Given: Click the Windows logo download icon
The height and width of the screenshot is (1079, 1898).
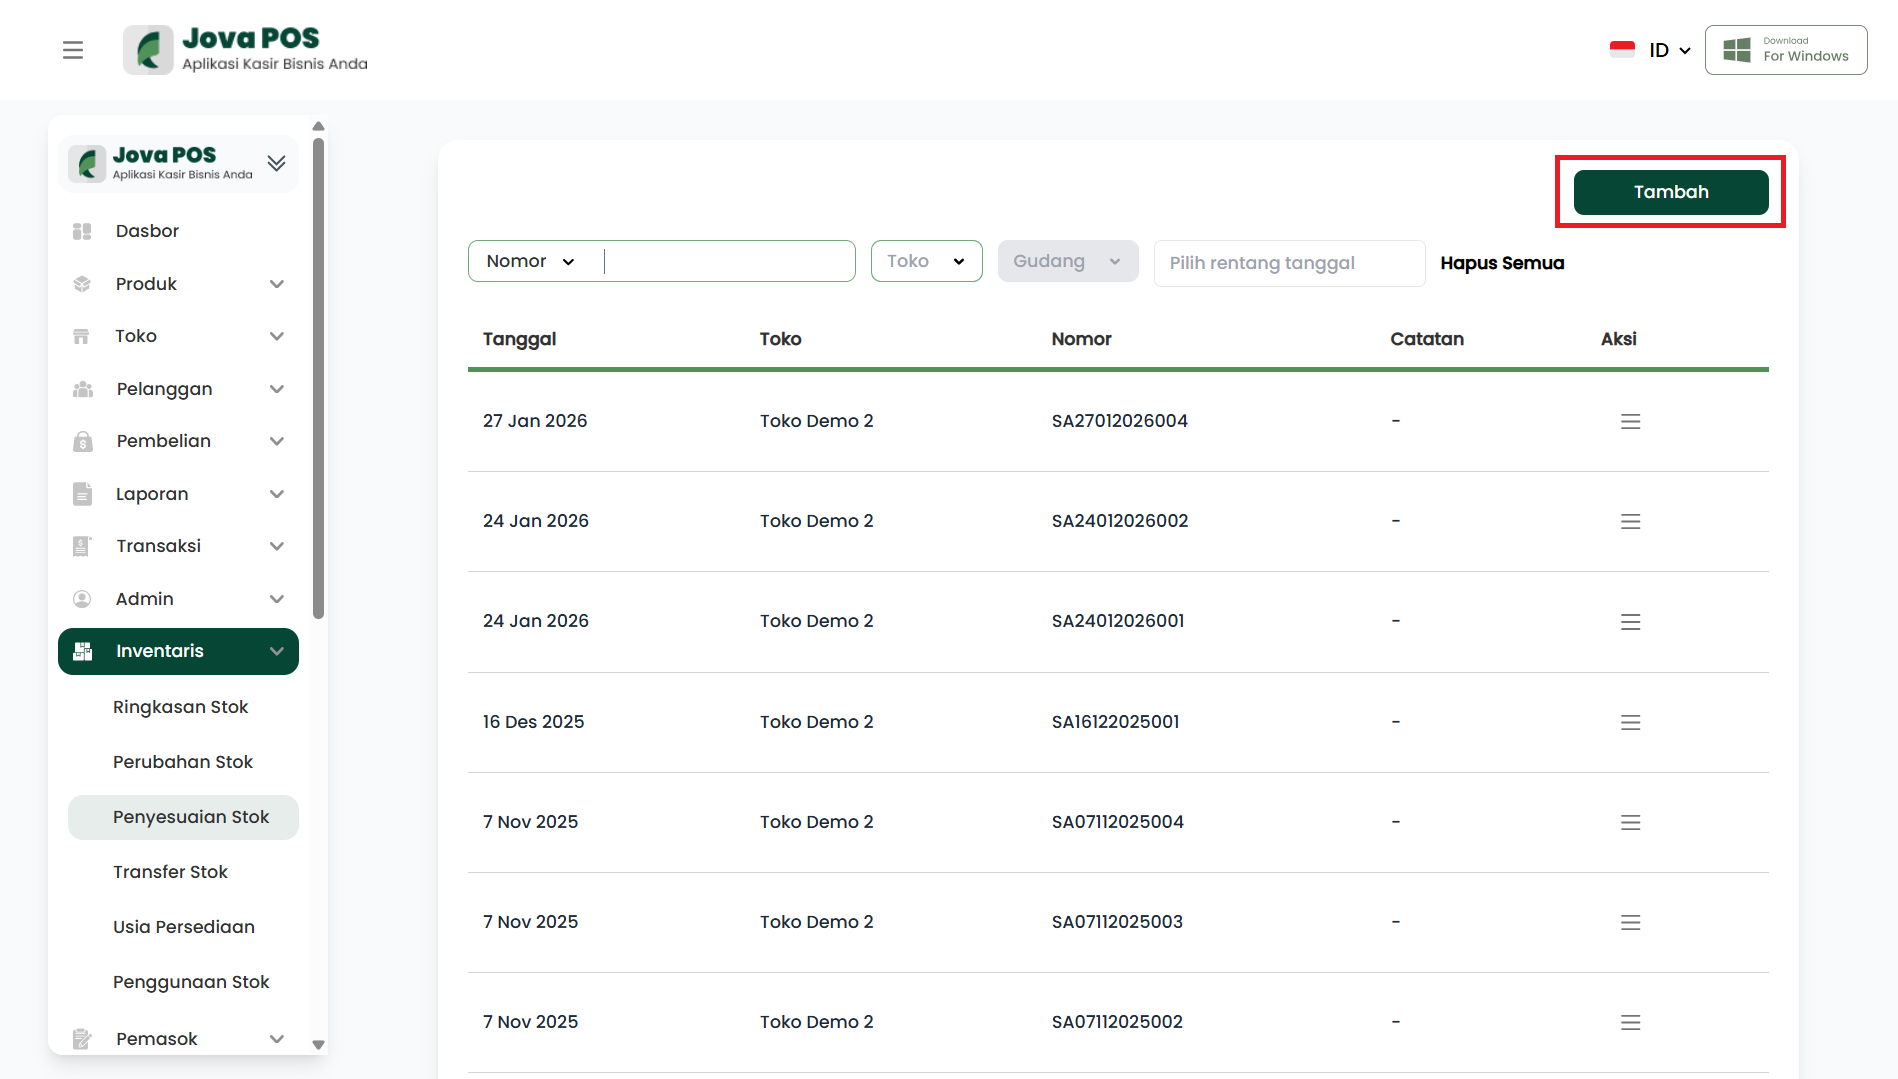Looking at the screenshot, I should (1737, 50).
